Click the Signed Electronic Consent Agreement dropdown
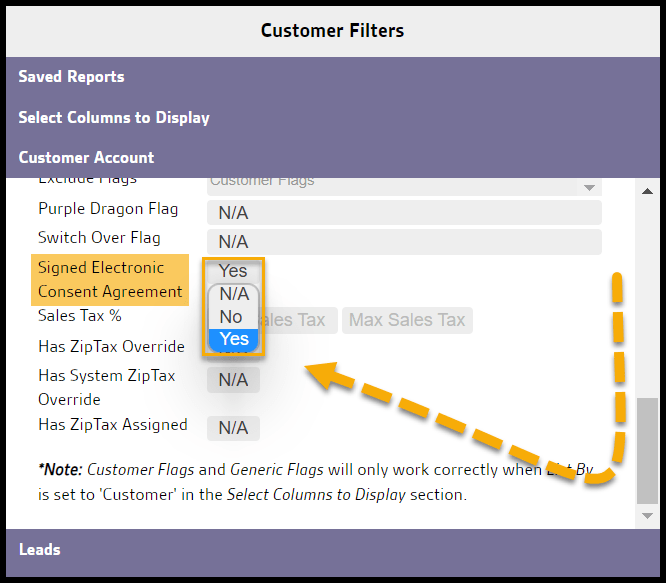Image resolution: width=666 pixels, height=583 pixels. pos(233,271)
